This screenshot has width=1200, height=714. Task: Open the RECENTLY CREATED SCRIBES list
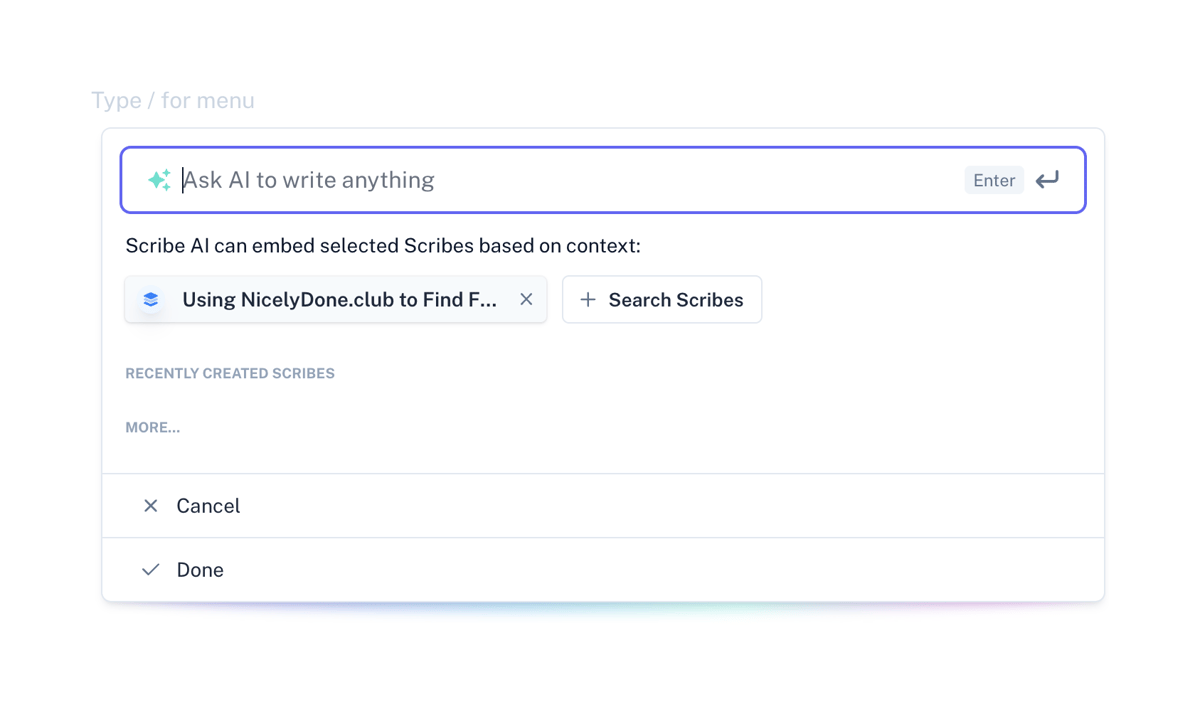230,373
